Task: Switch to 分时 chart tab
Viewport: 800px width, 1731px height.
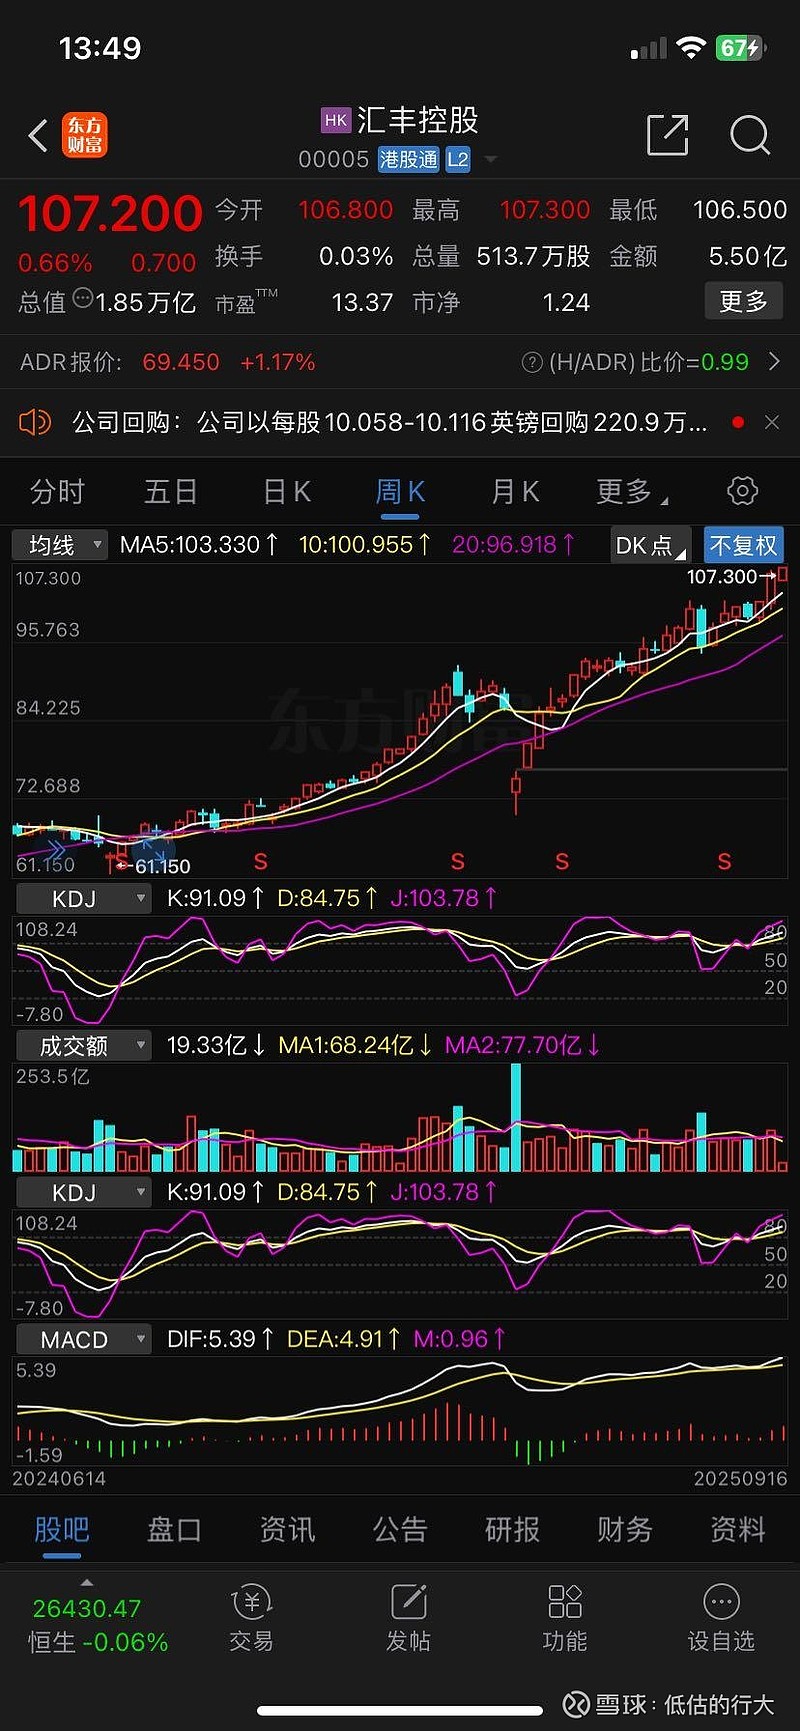Action: coord(57,491)
